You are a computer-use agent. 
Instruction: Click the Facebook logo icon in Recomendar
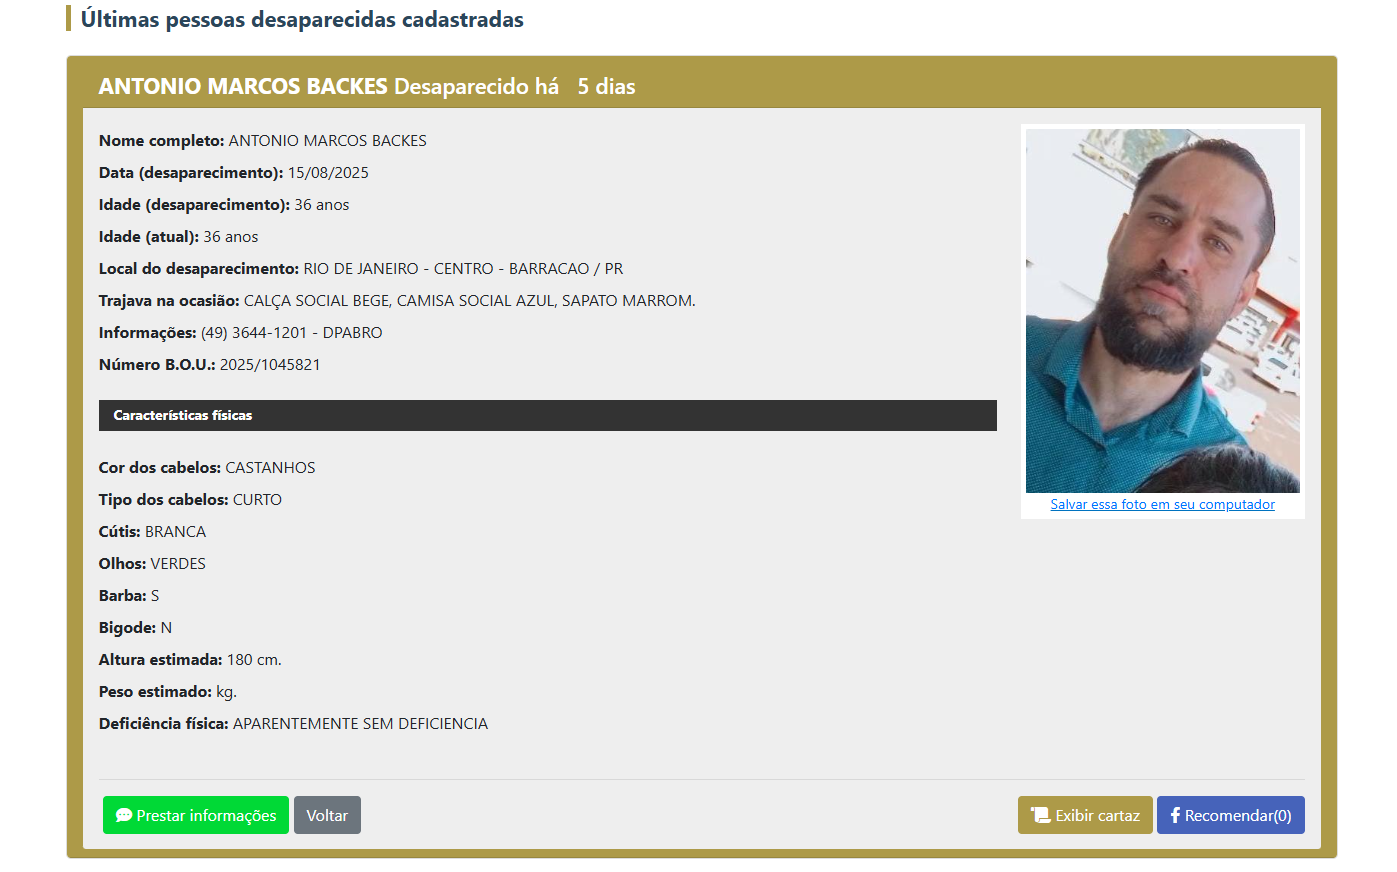pos(1175,815)
